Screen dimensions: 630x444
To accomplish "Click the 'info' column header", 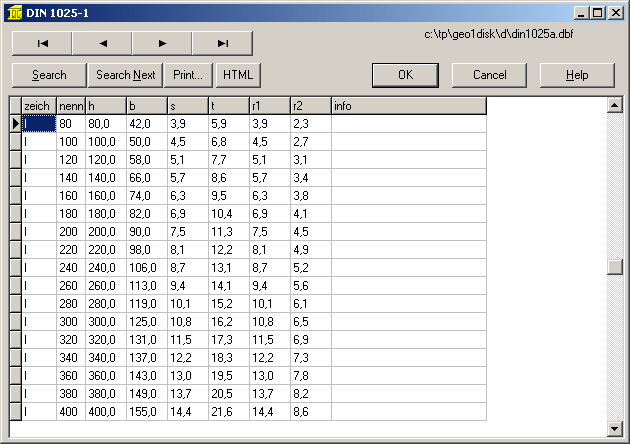I will pos(408,106).
